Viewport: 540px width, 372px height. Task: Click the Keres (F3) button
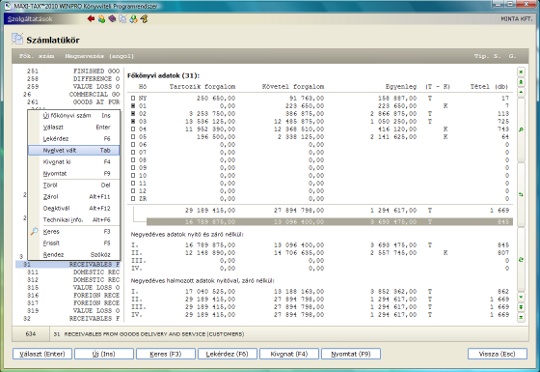pyautogui.click(x=166, y=354)
